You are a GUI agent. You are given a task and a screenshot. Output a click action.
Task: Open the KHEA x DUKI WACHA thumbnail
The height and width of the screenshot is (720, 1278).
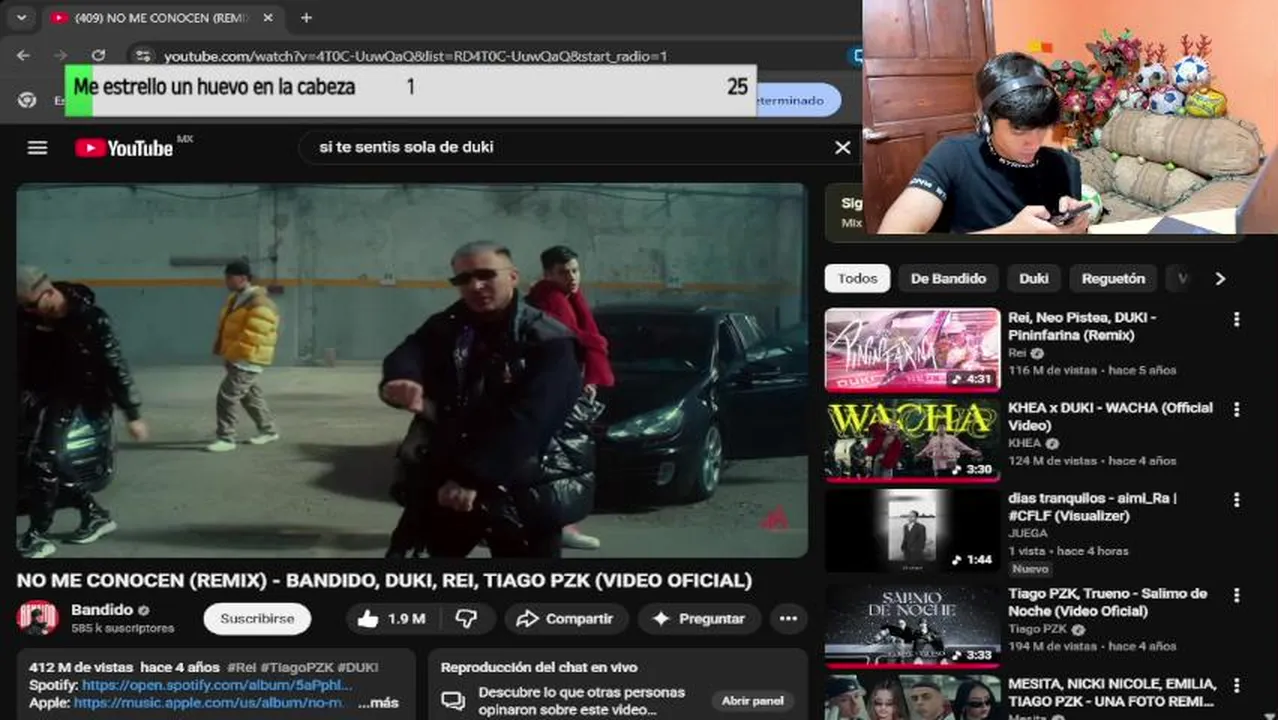click(912, 440)
